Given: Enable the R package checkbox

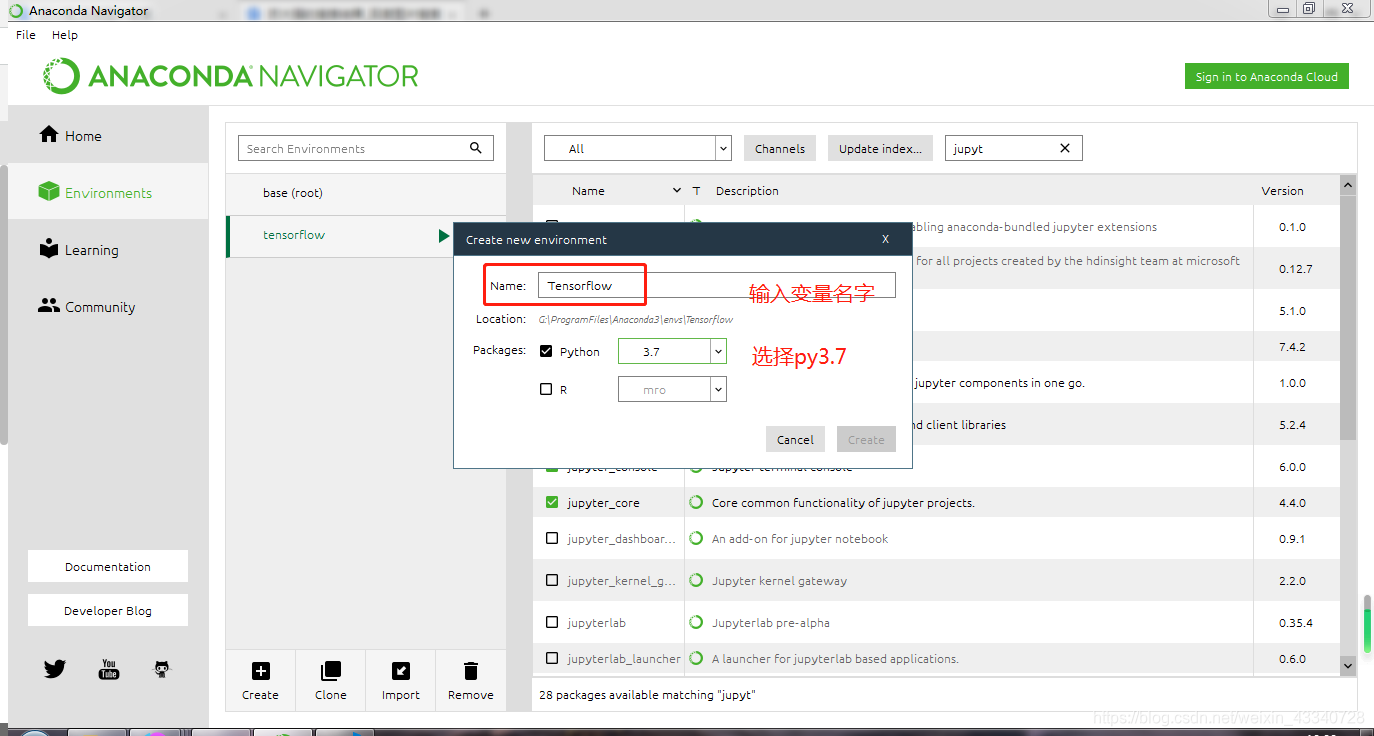Looking at the screenshot, I should tap(546, 389).
